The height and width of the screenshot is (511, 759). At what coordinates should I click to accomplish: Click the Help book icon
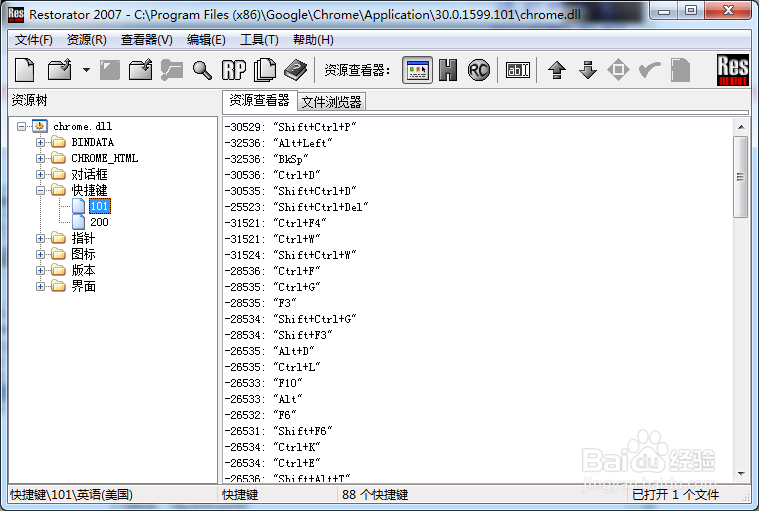295,70
